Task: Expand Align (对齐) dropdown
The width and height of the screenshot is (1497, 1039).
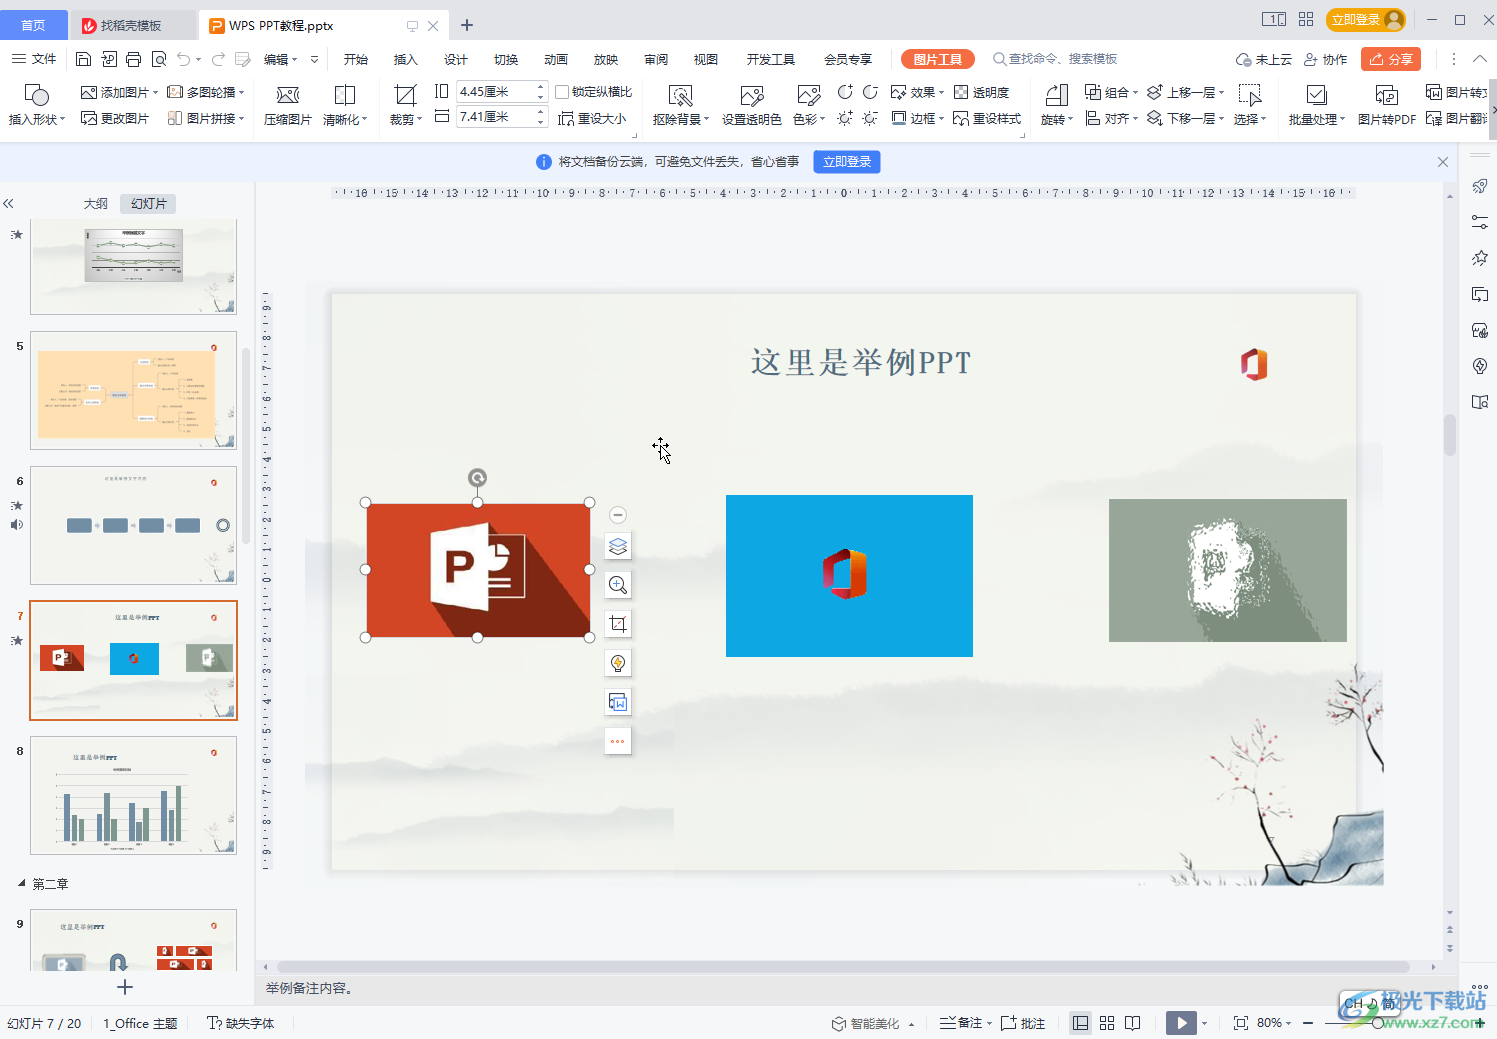Action: pos(1137,118)
